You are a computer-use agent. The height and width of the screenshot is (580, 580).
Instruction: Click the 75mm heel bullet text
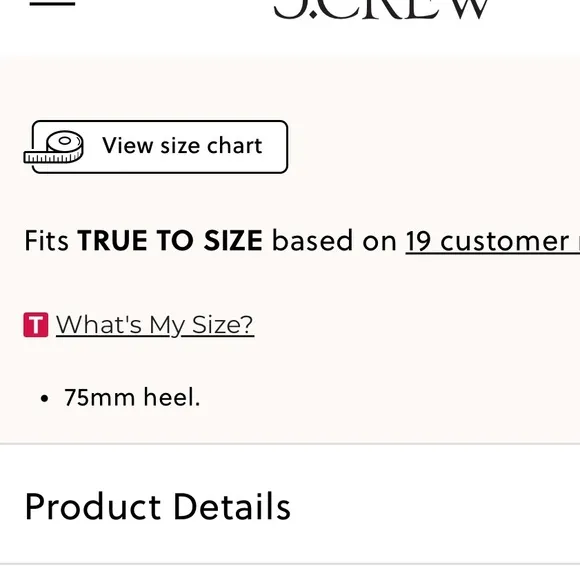pos(132,397)
